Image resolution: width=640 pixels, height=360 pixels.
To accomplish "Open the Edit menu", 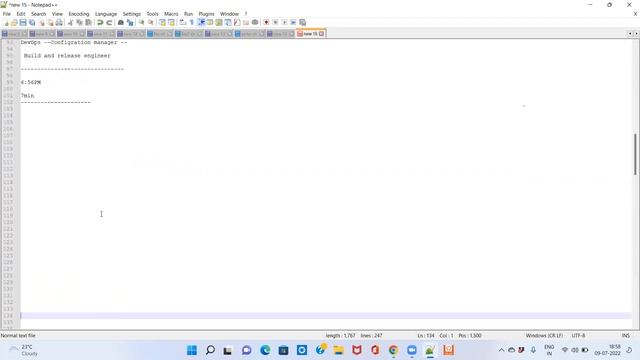I will pyautogui.click(x=21, y=14).
